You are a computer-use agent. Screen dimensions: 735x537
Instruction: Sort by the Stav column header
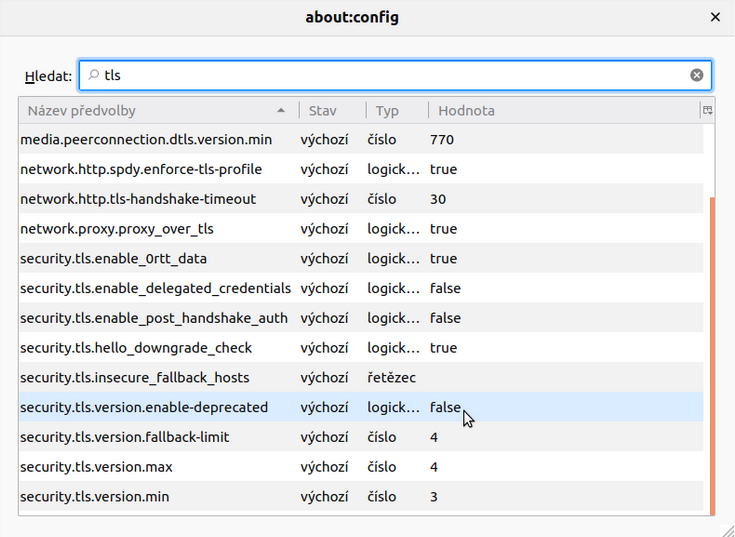click(323, 110)
